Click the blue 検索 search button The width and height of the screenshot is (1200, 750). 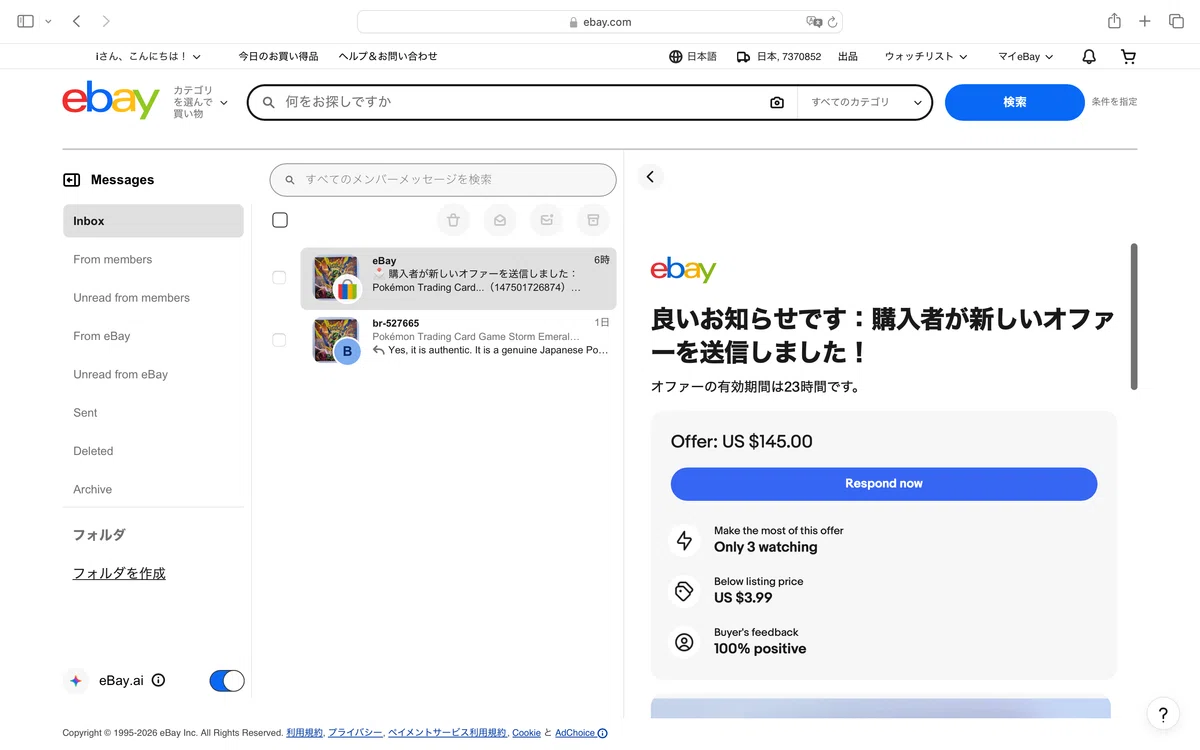[x=1014, y=102]
